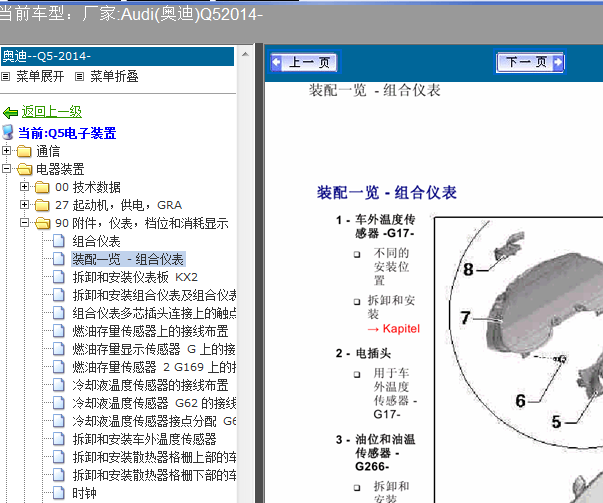
Task: Click the 当前:Q5电子装置 computer icon
Action: (x=8, y=132)
